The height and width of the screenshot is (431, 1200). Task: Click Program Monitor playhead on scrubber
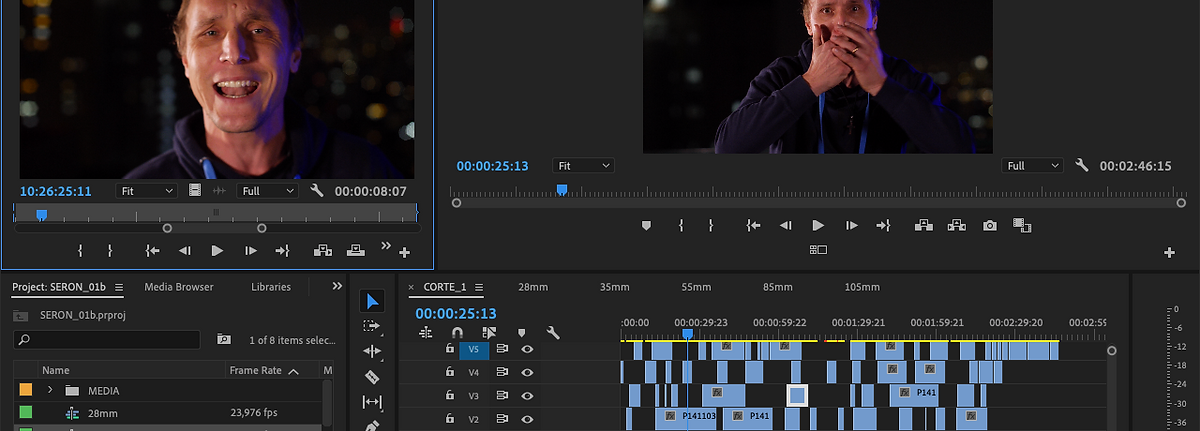coord(562,189)
